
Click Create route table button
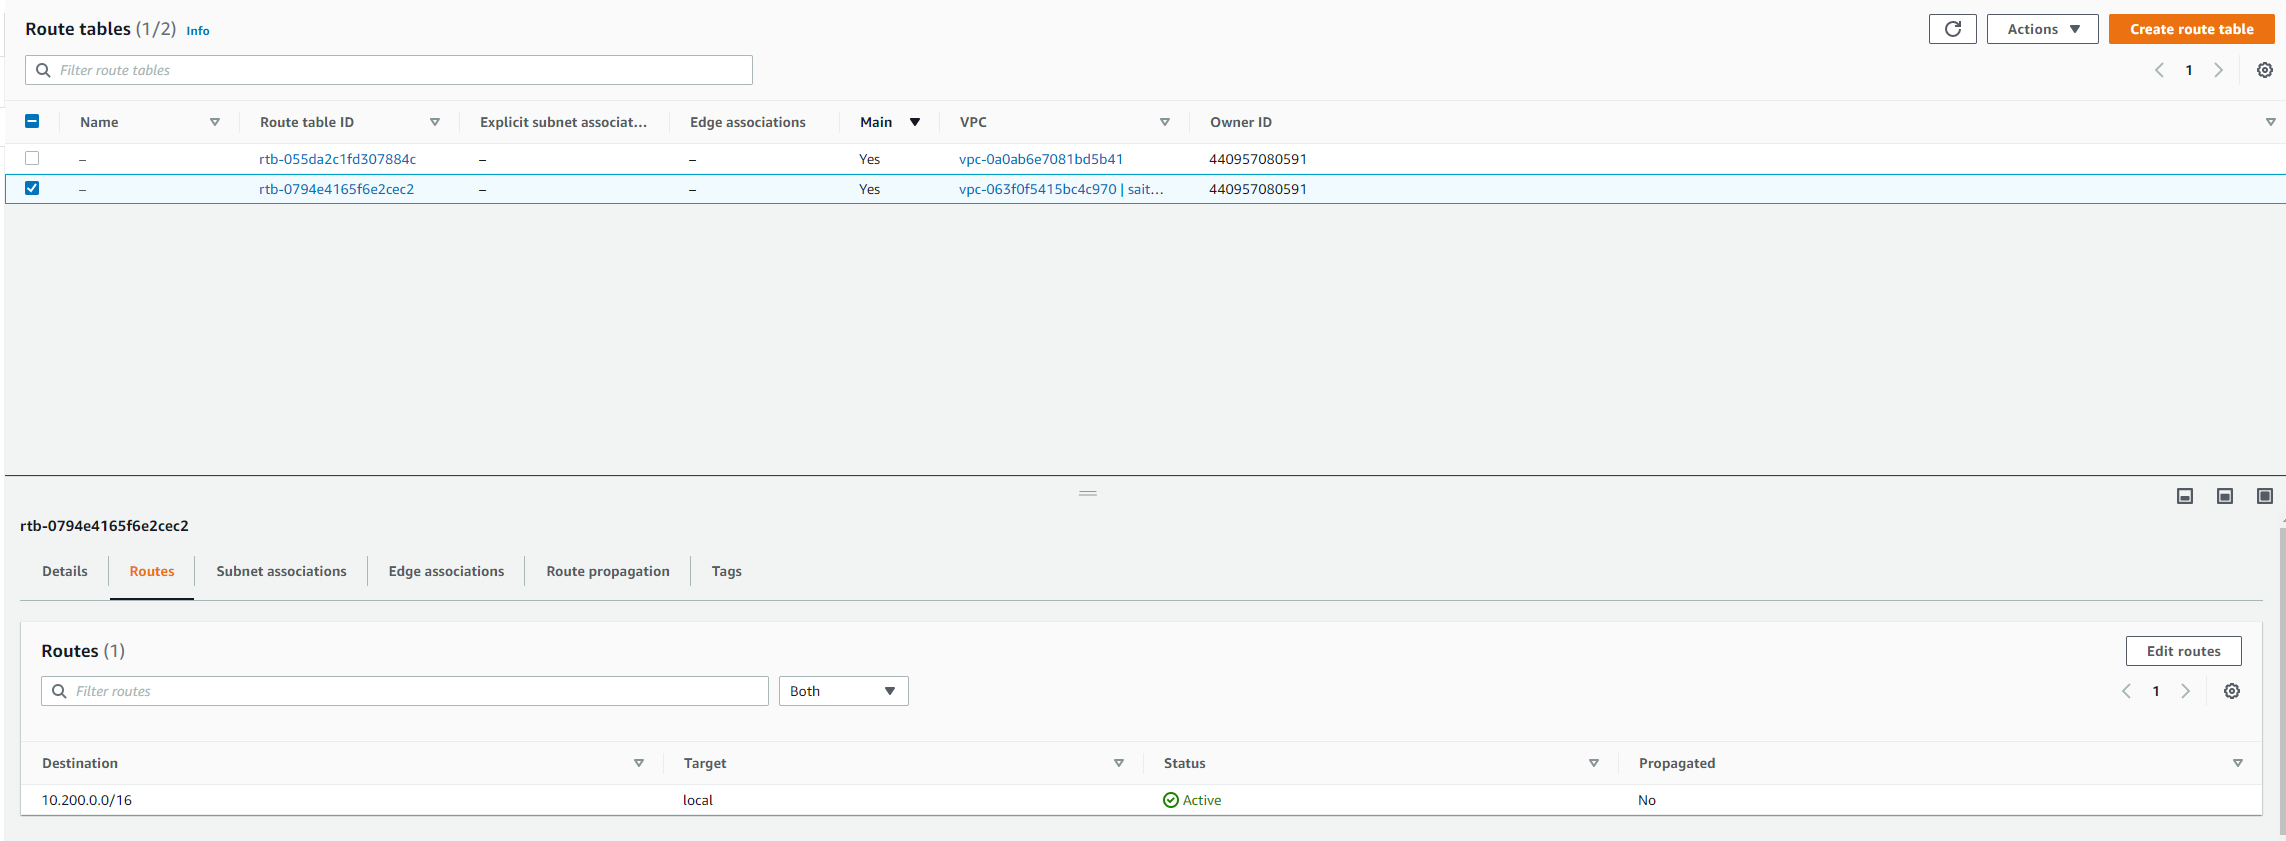point(2192,29)
